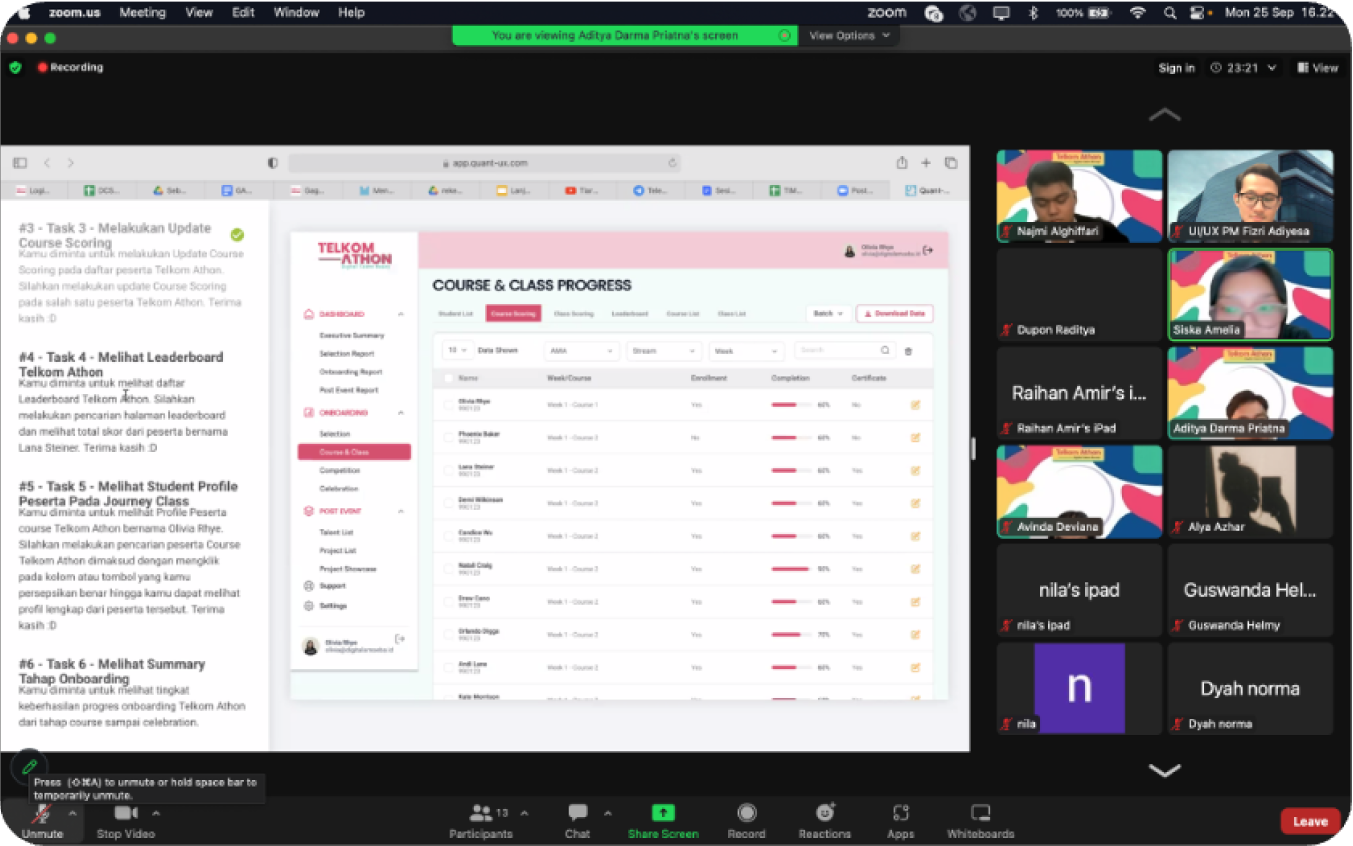Open the View layout button
1353x846 pixels.
(x=1317, y=68)
